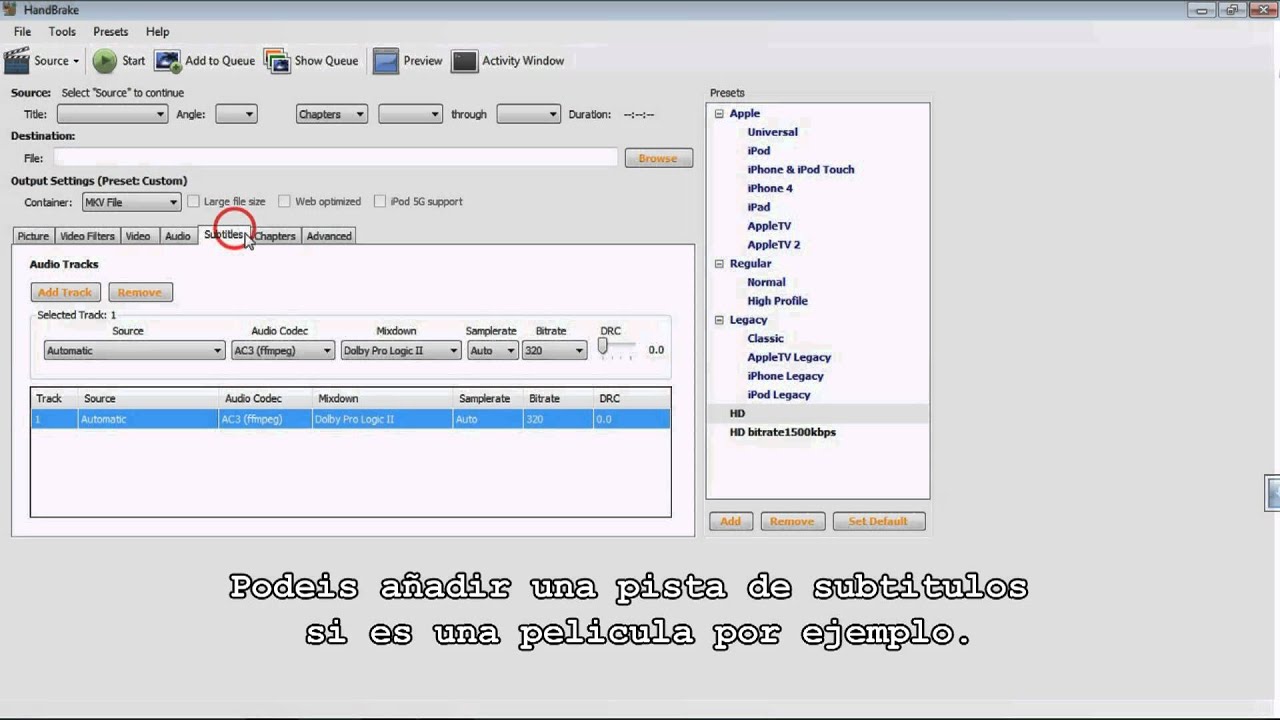Click the presets Remove button
Viewport: 1280px width, 720px height.
792,521
